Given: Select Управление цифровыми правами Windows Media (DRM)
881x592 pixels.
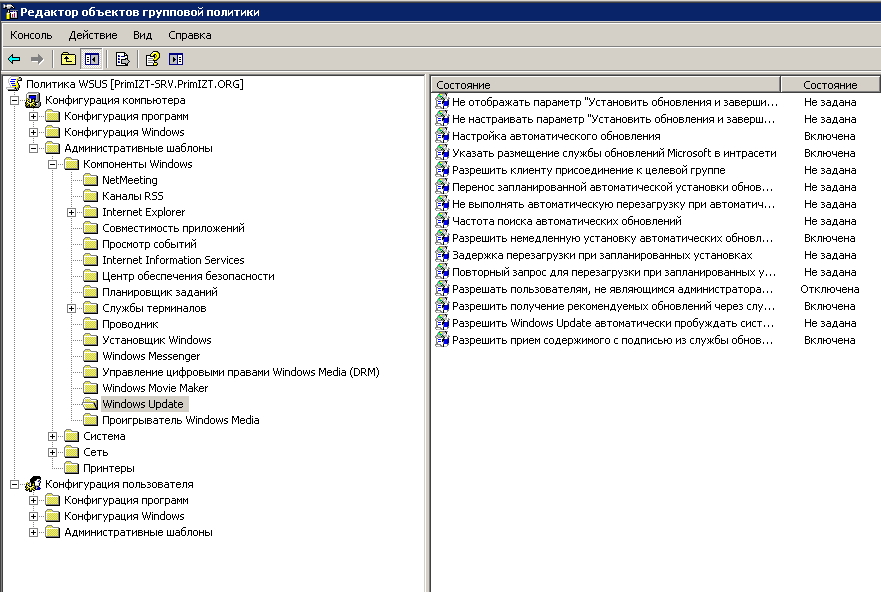Looking at the screenshot, I should pos(240,372).
